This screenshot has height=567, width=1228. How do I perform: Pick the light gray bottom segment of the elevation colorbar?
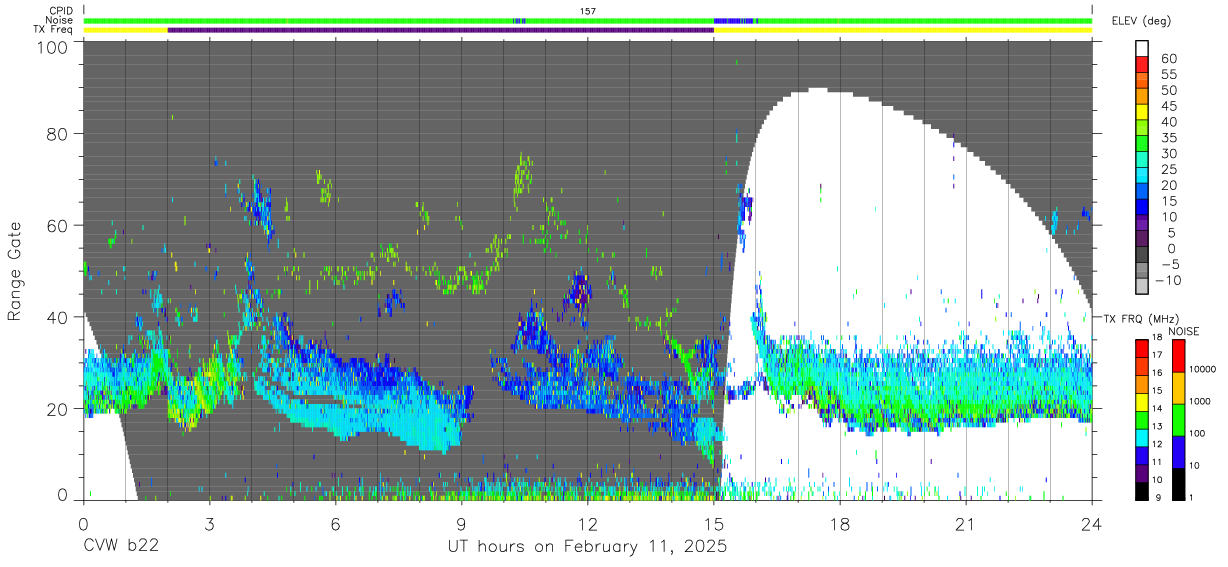[1143, 287]
